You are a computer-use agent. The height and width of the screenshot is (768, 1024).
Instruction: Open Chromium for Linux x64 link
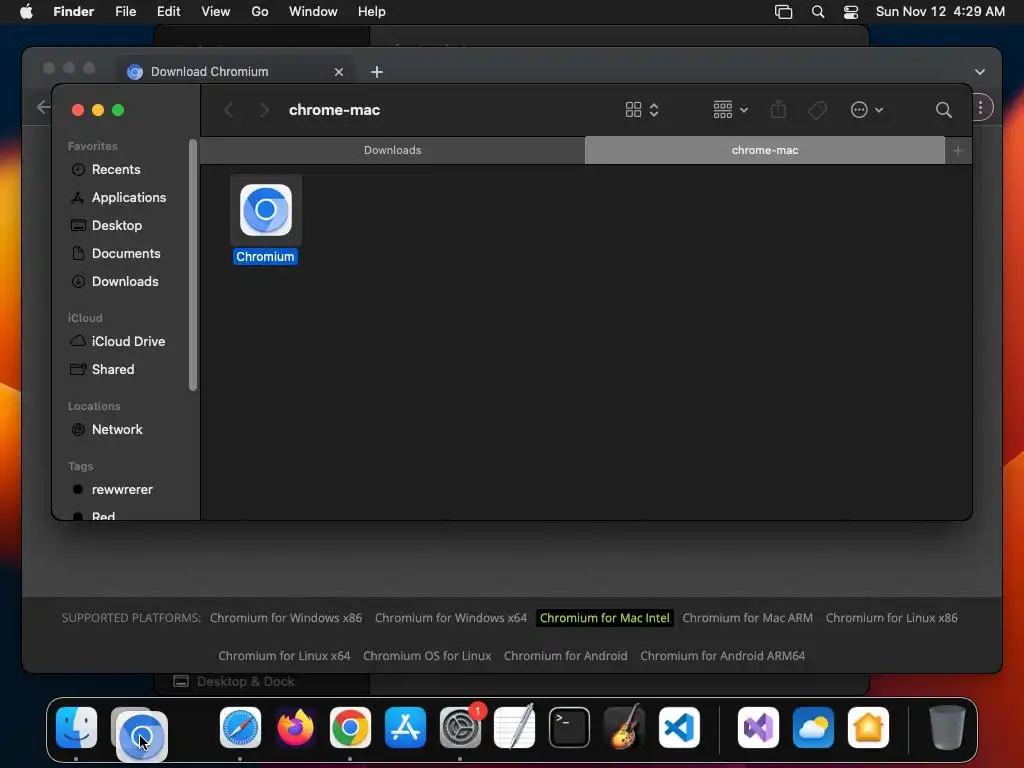click(284, 656)
